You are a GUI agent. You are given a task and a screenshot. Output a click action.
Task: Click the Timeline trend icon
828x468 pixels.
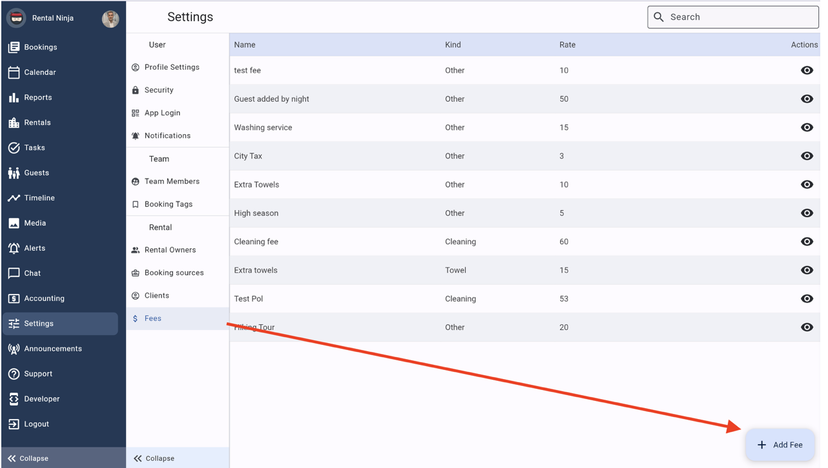(x=14, y=198)
